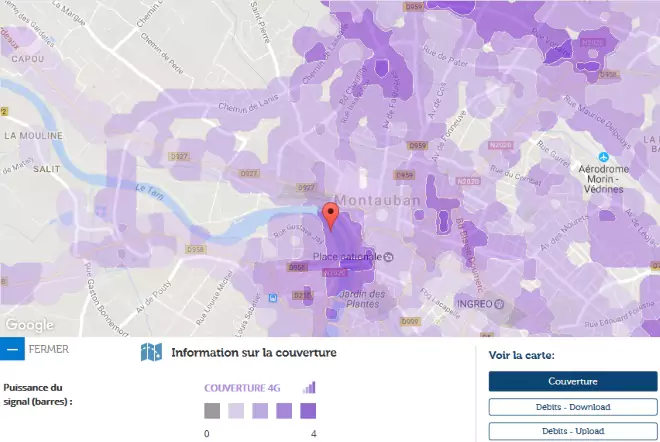Switch to Débits - Download map
This screenshot has height=442, width=660.
(x=573, y=407)
